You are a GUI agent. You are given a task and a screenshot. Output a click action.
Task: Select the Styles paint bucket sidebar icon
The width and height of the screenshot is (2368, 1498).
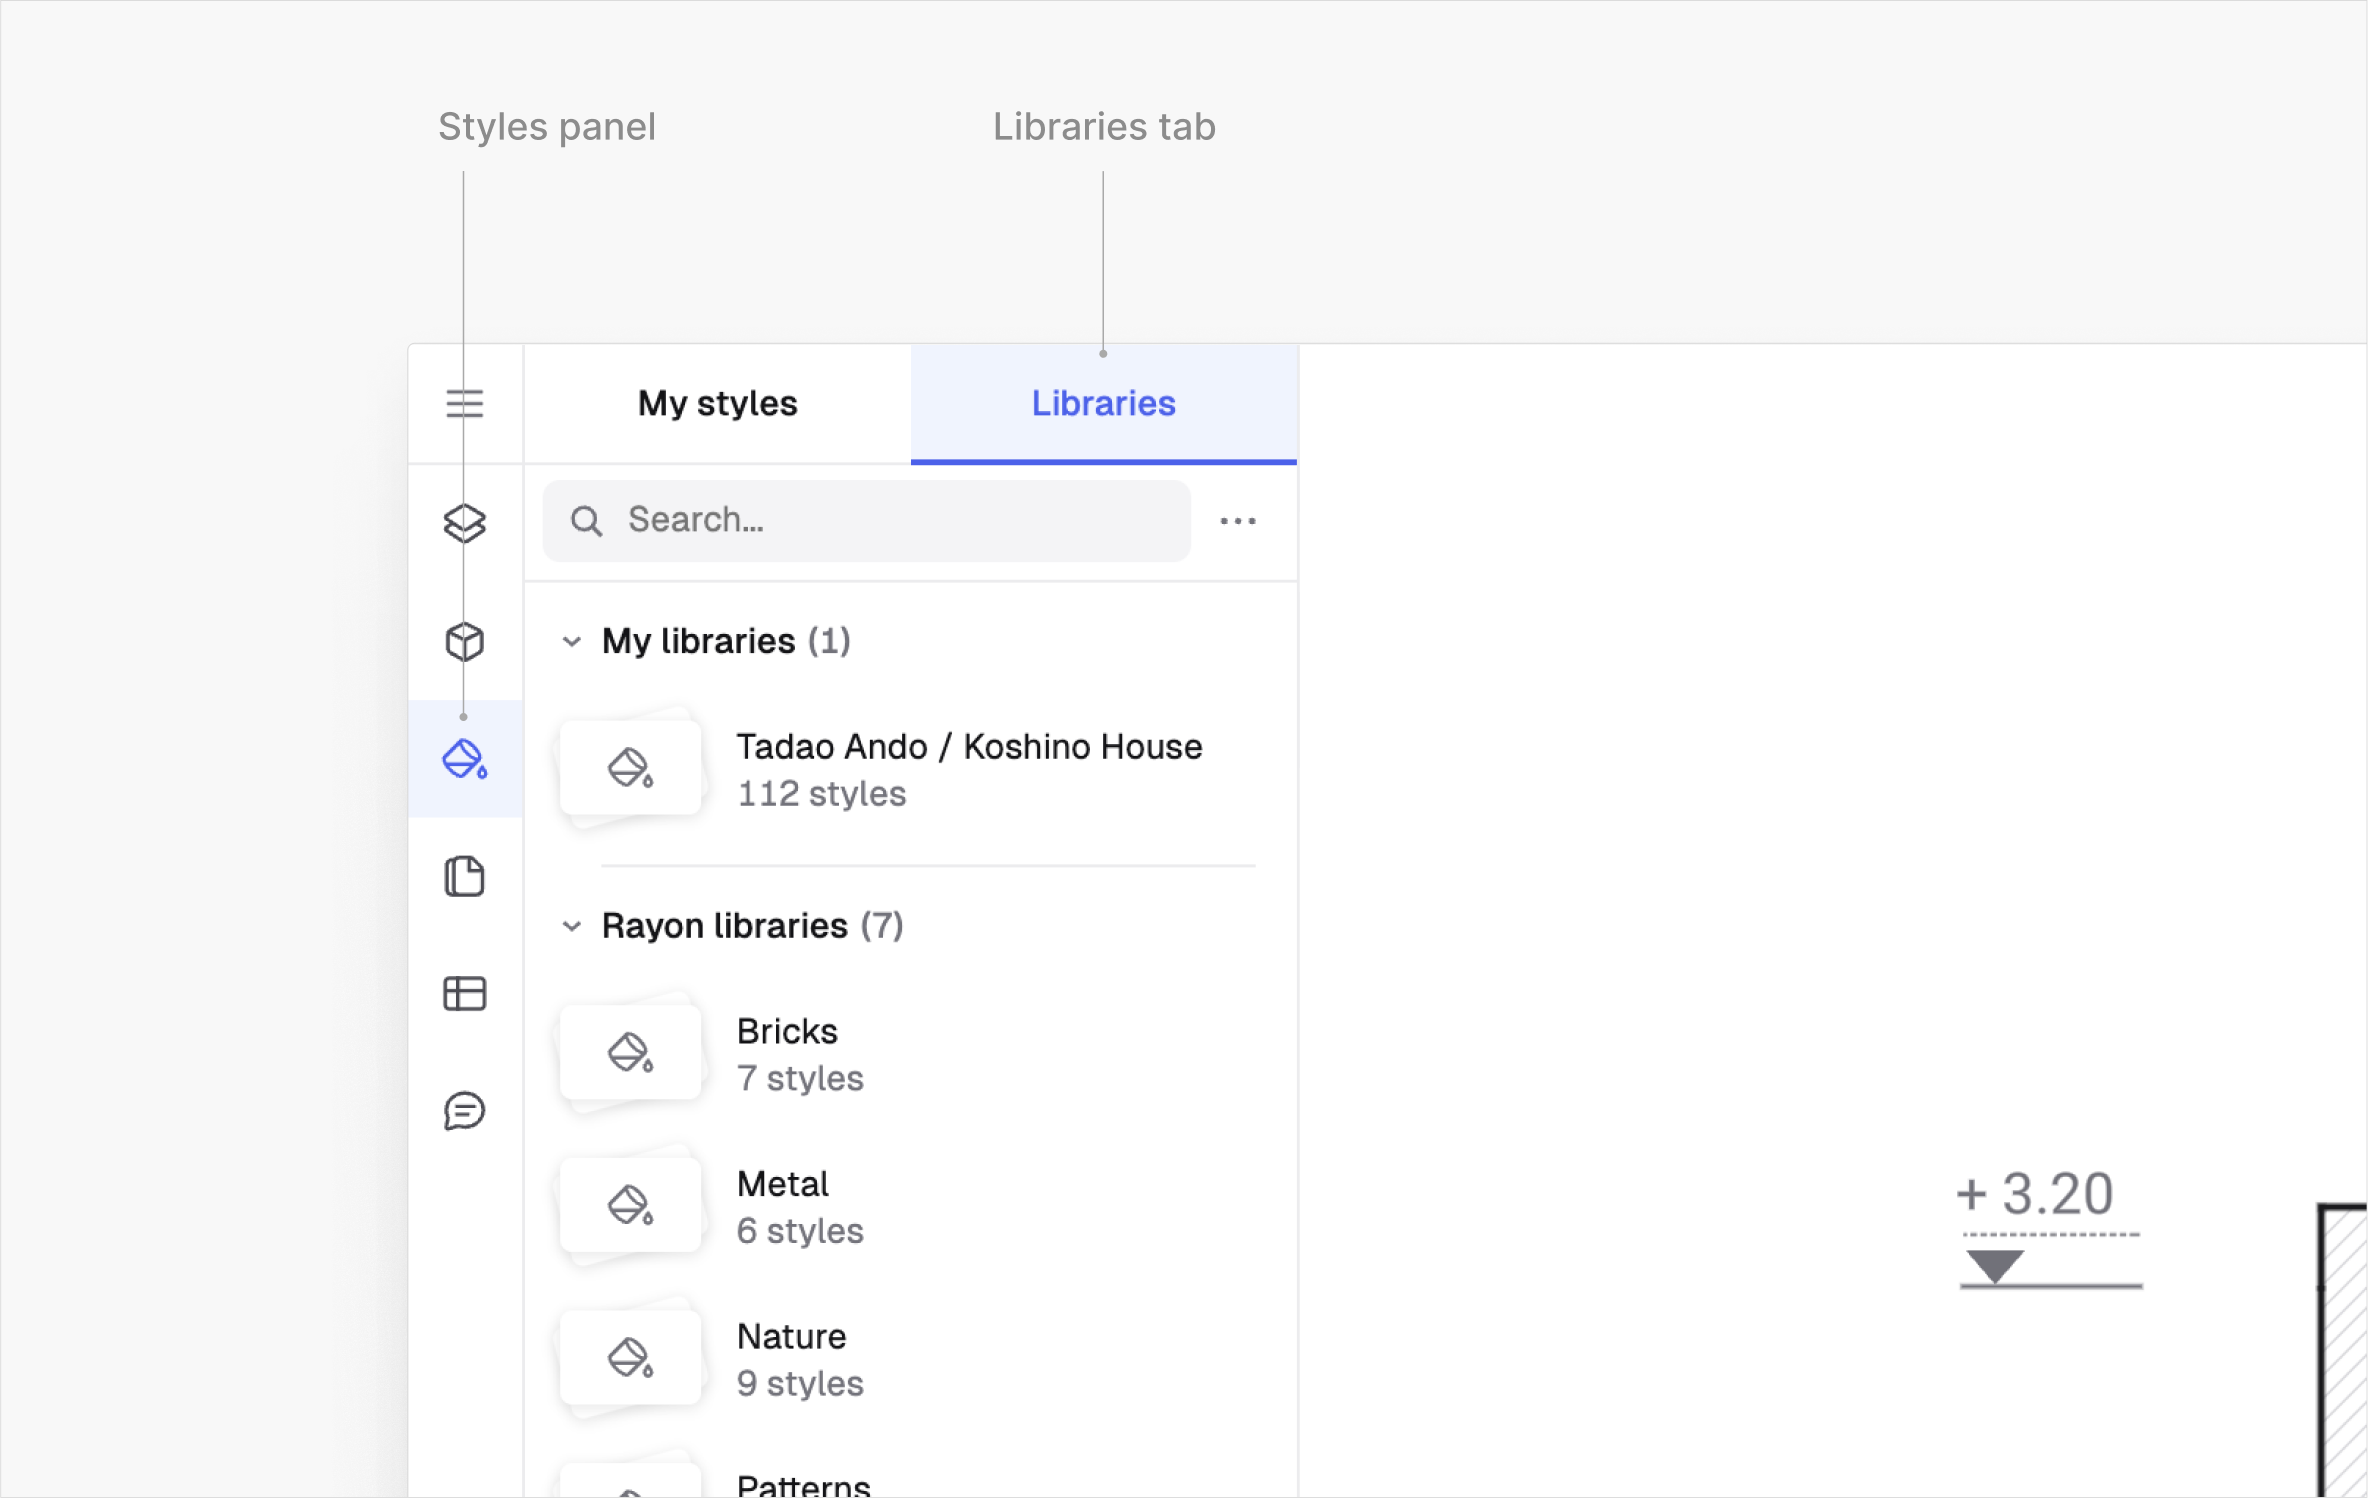464,759
